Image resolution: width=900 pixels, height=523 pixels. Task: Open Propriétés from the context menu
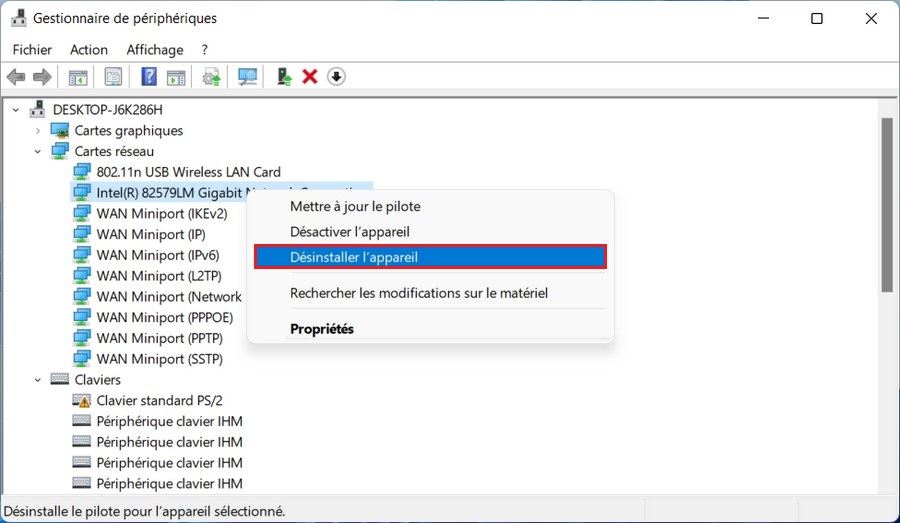tap(430, 329)
